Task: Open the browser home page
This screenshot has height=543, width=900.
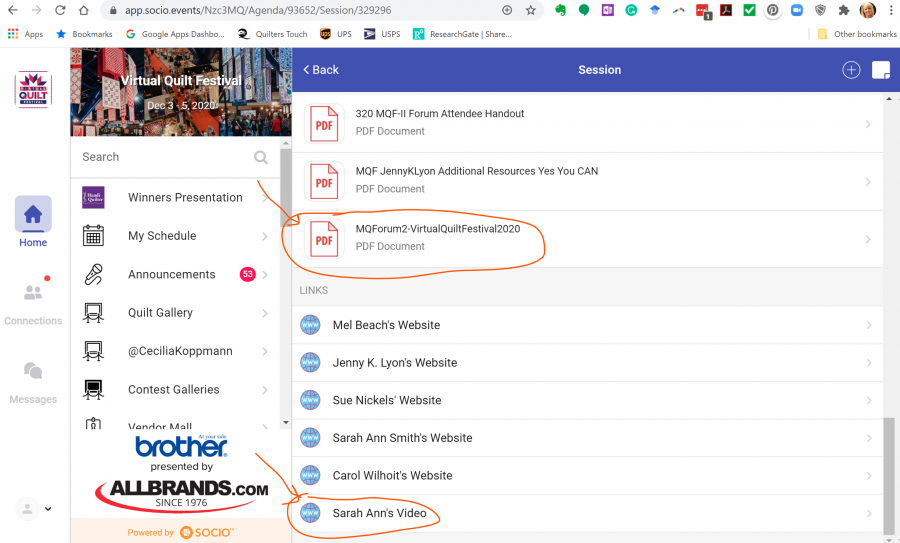Action: (84, 10)
